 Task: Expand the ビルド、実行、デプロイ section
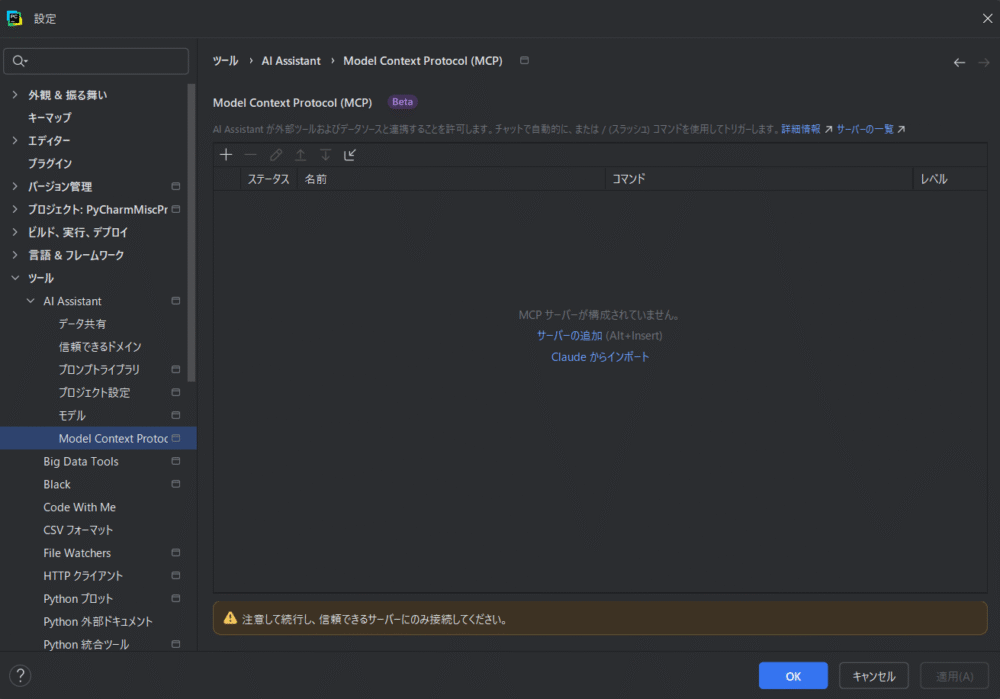pyautogui.click(x=15, y=232)
